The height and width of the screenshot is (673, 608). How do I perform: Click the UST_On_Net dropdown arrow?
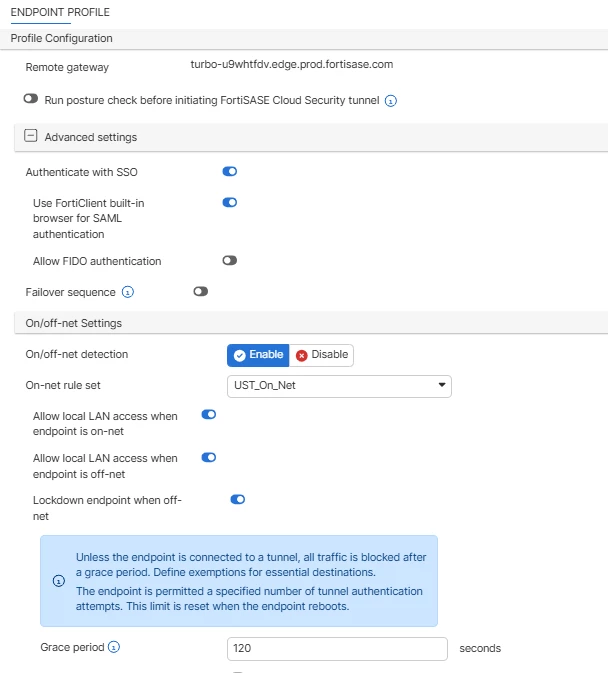(442, 385)
